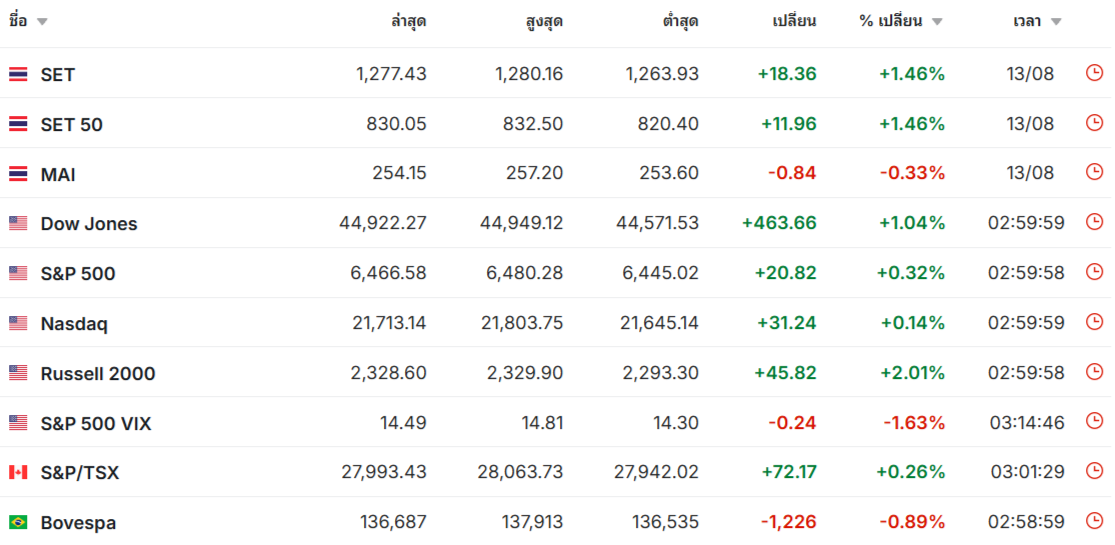Click the clock icon in the Bovespa row
Viewport: 1115px width, 545px height.
coord(1094,521)
